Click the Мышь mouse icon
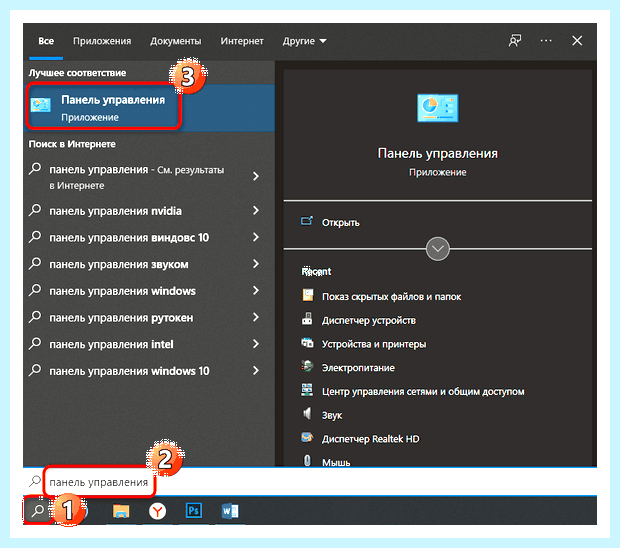Viewport: 620px width, 548px height. point(307,461)
